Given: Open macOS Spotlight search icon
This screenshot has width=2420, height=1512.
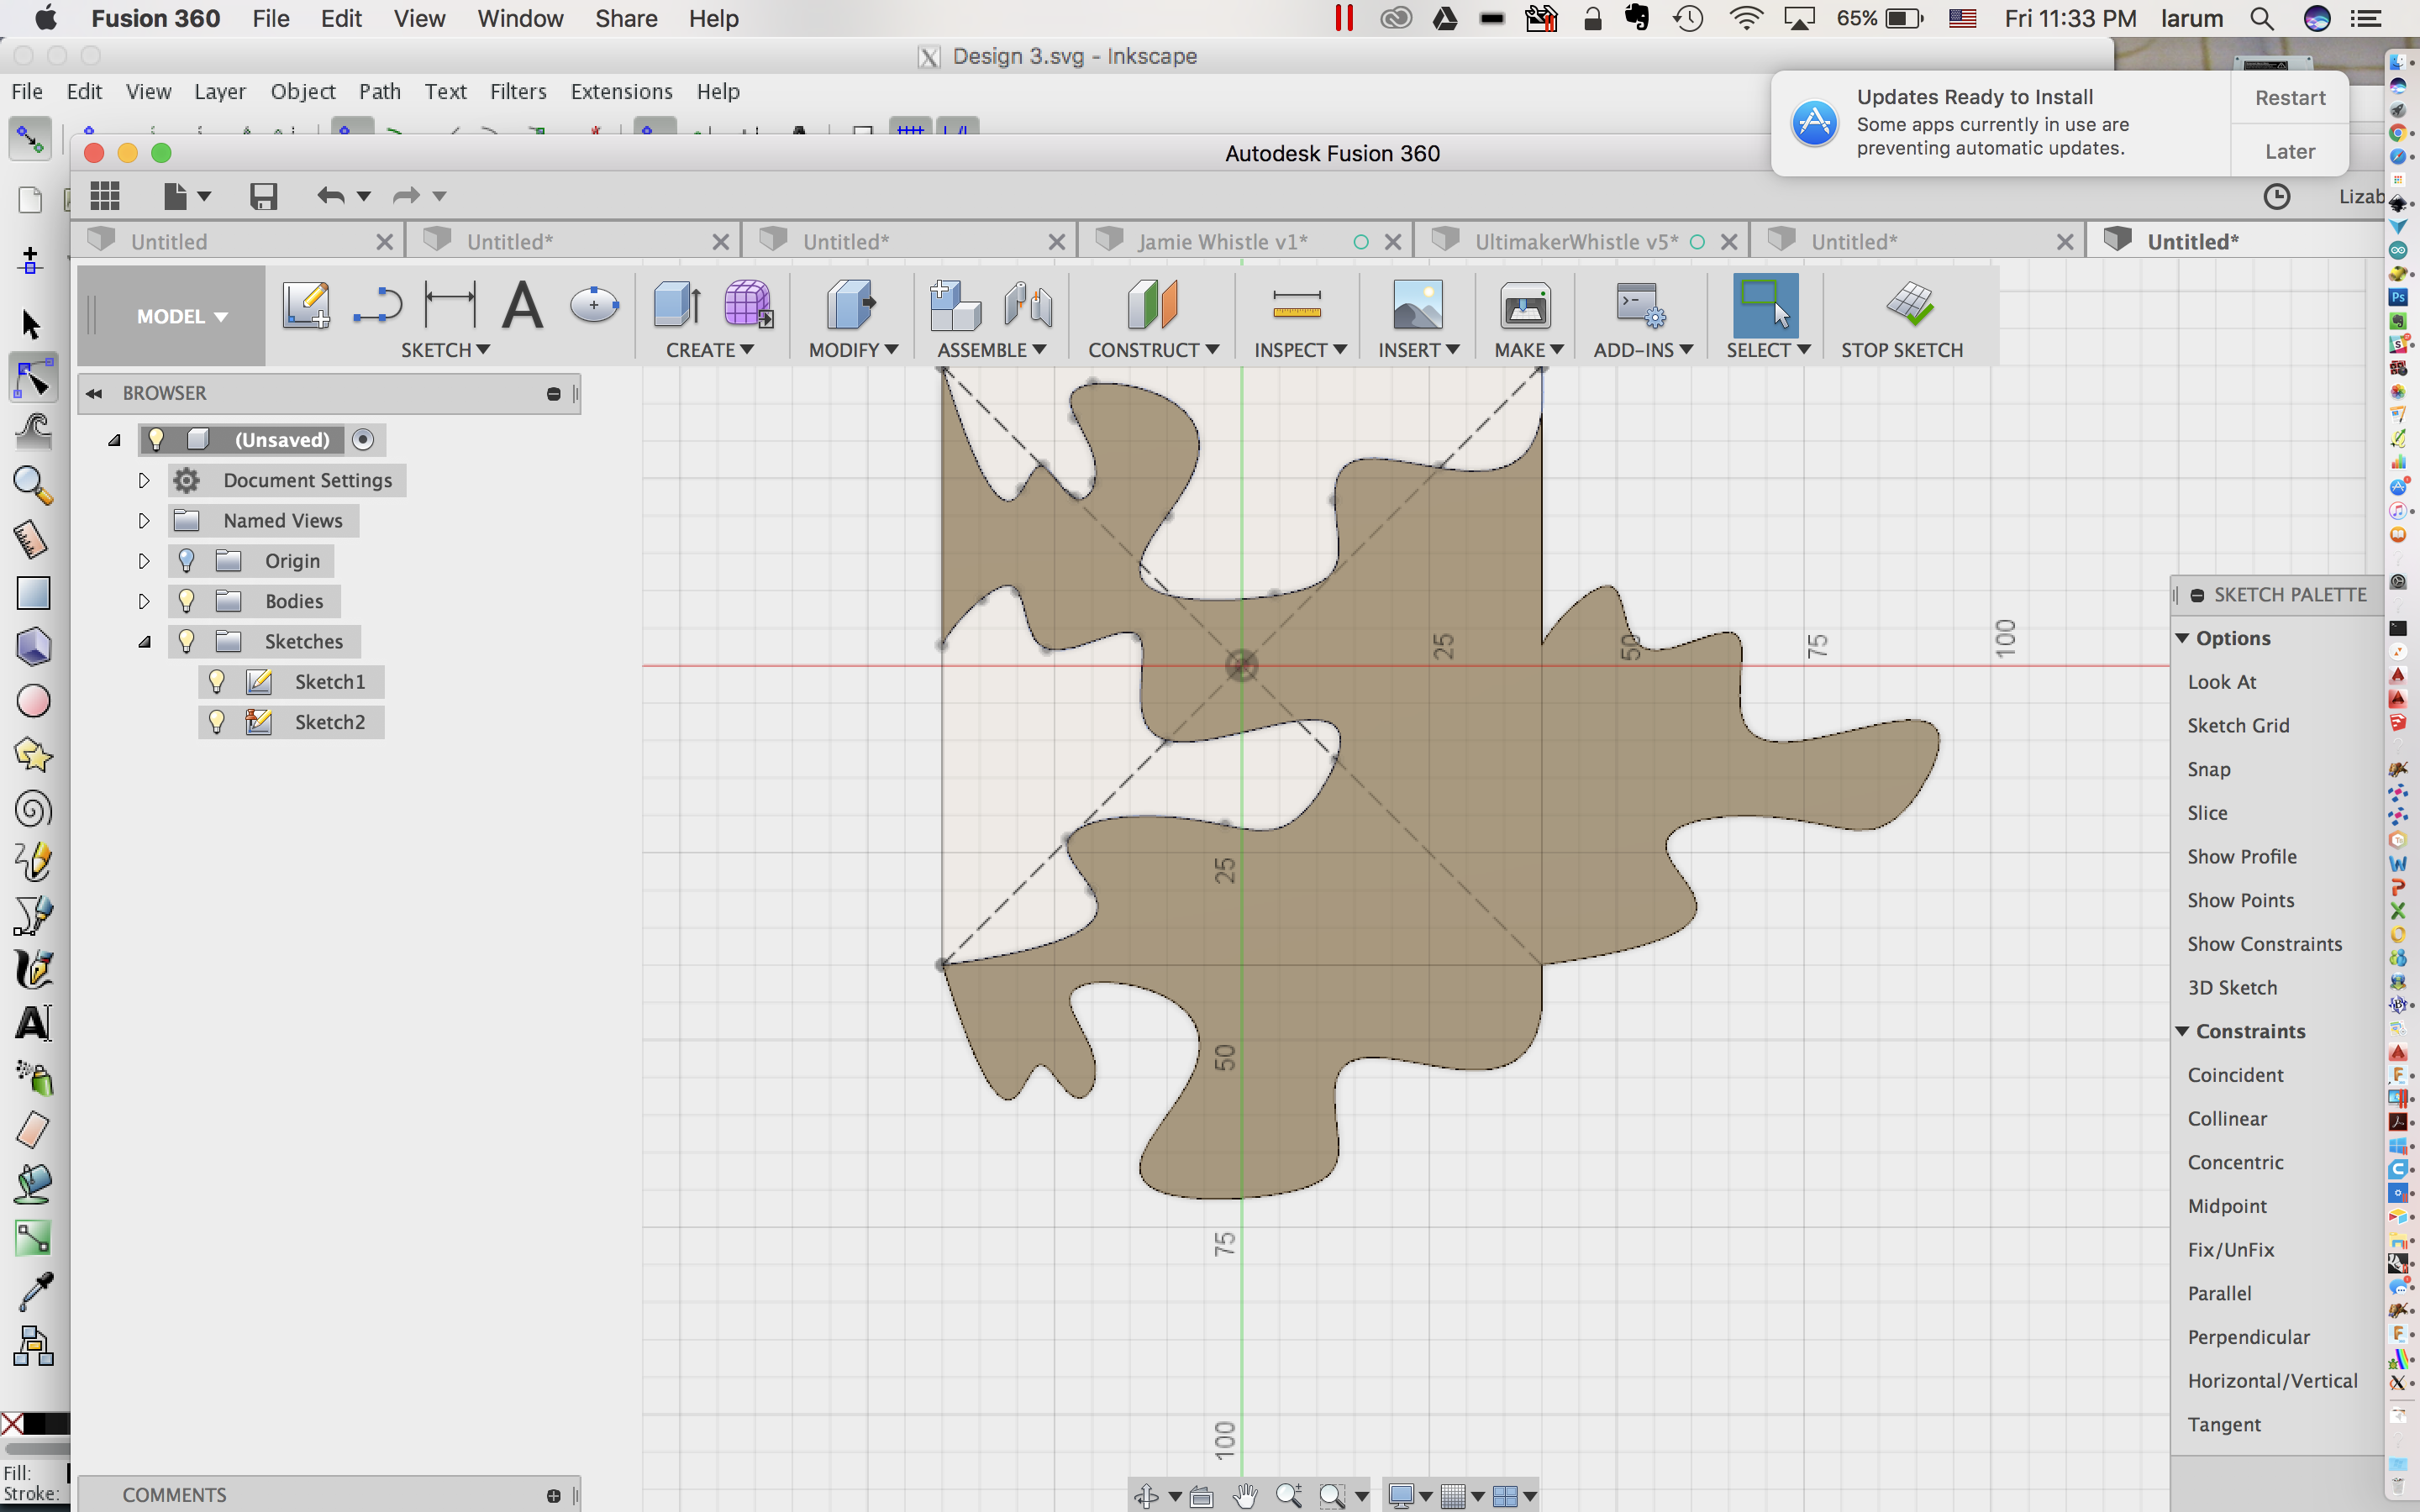Looking at the screenshot, I should (x=2261, y=18).
